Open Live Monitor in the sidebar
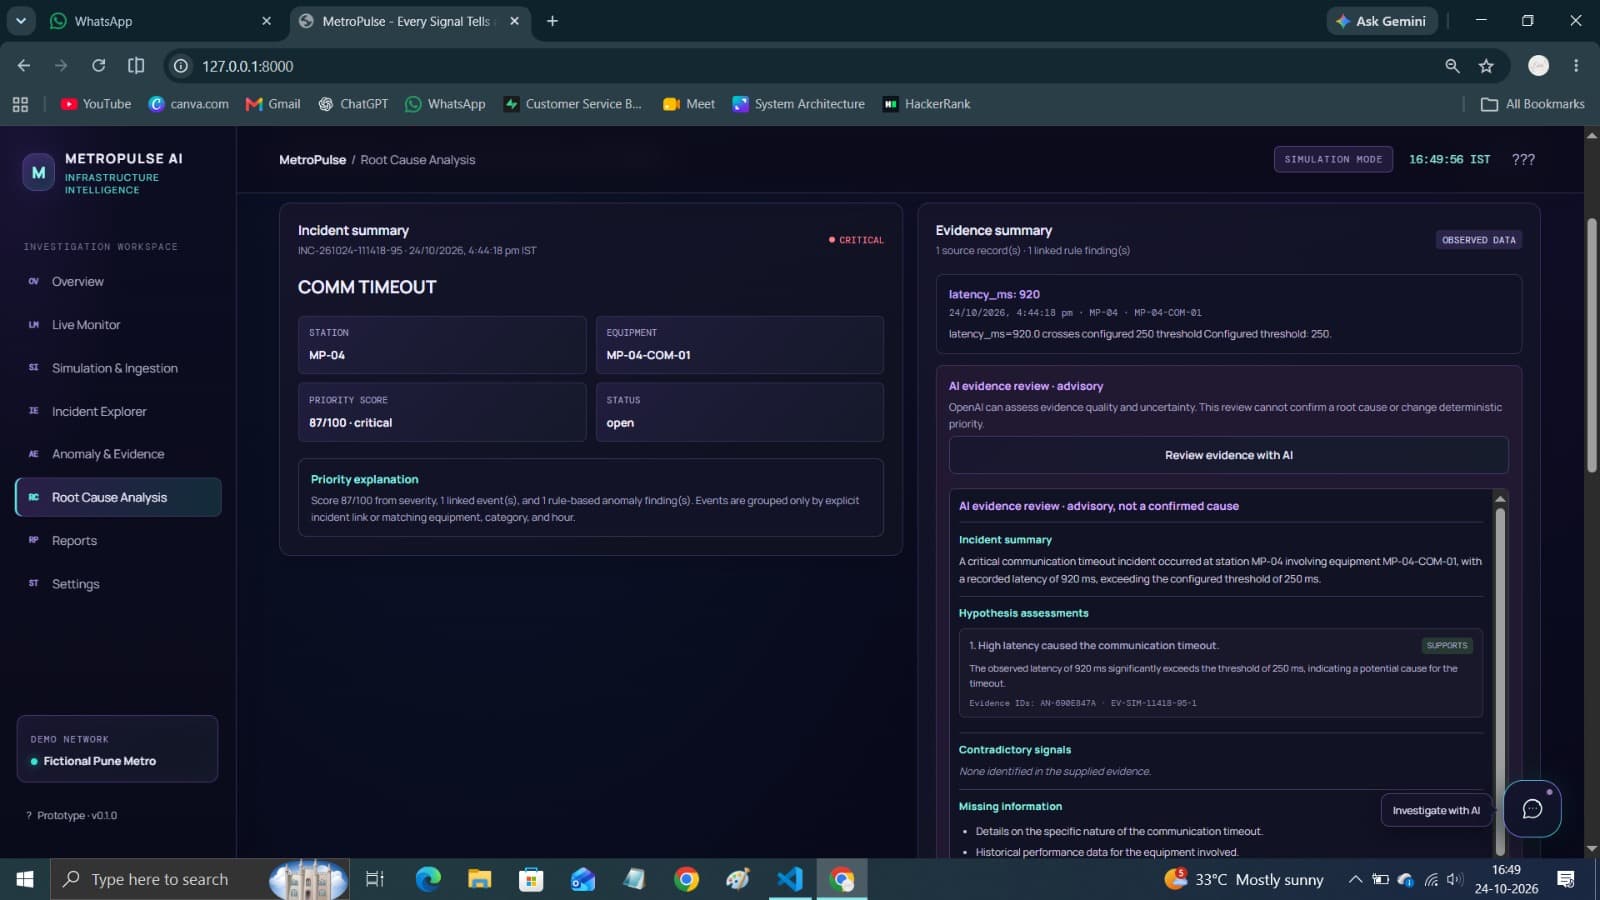The height and width of the screenshot is (900, 1600). click(118, 325)
